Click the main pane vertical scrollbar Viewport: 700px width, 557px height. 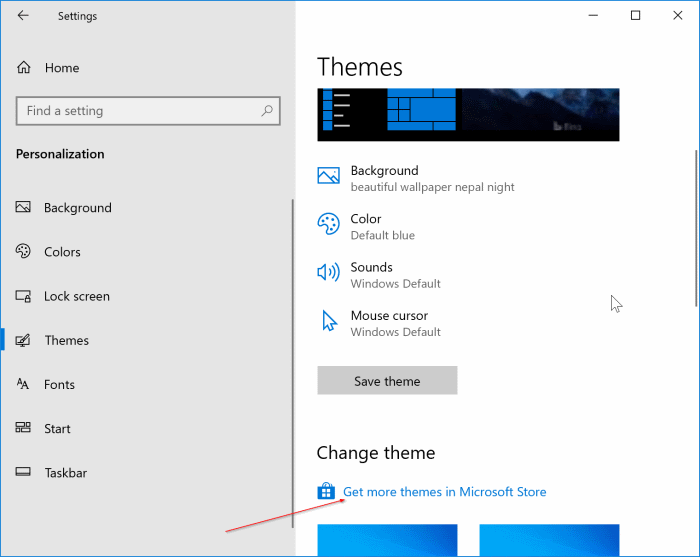(696, 229)
